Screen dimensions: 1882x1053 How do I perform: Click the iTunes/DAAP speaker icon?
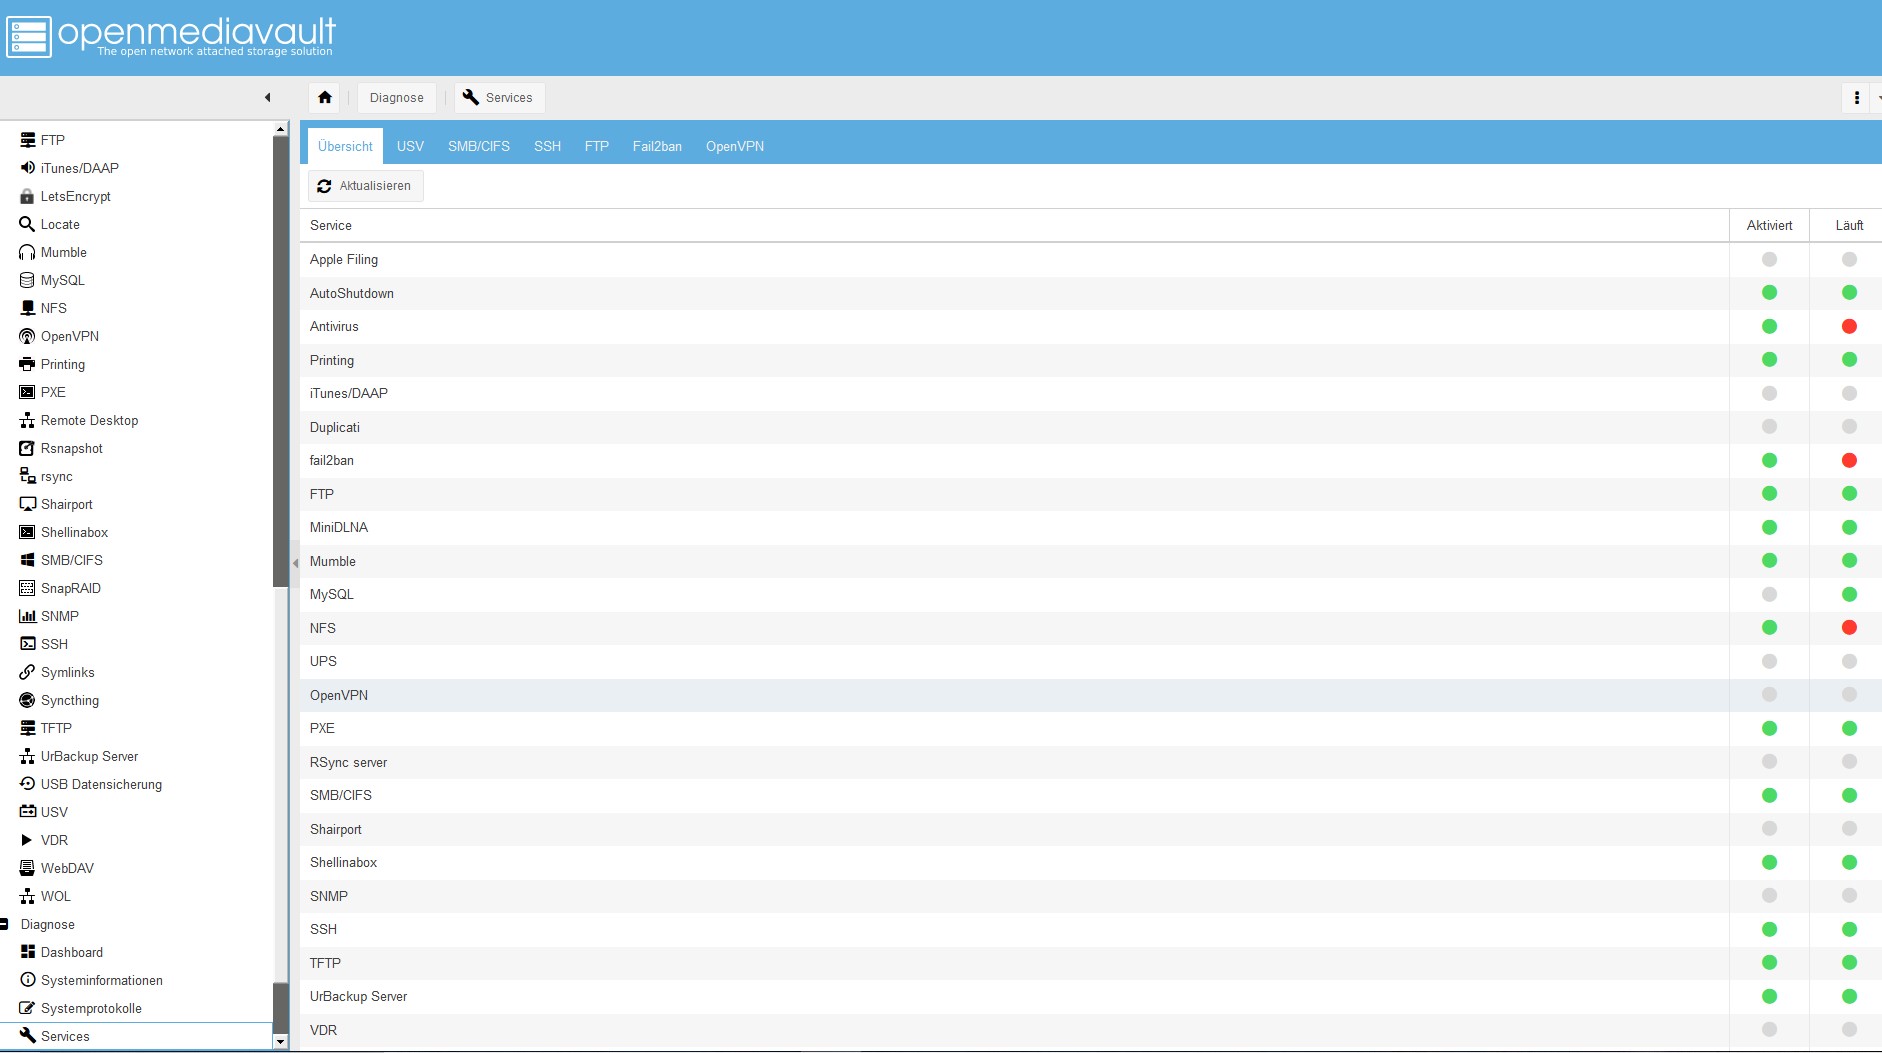(28, 168)
